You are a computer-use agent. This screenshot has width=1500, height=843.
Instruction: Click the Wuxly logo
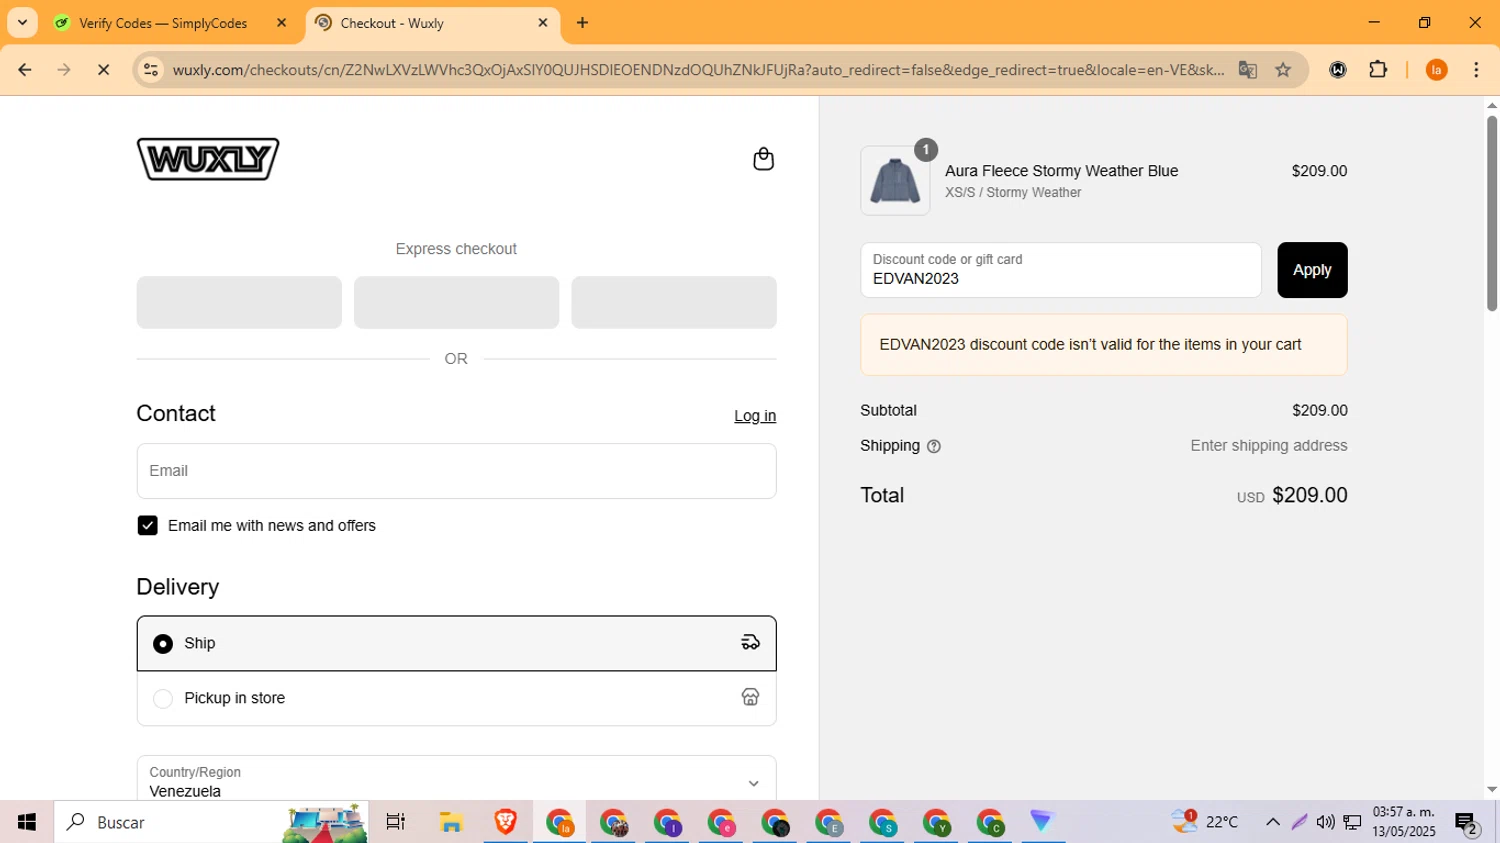(208, 159)
